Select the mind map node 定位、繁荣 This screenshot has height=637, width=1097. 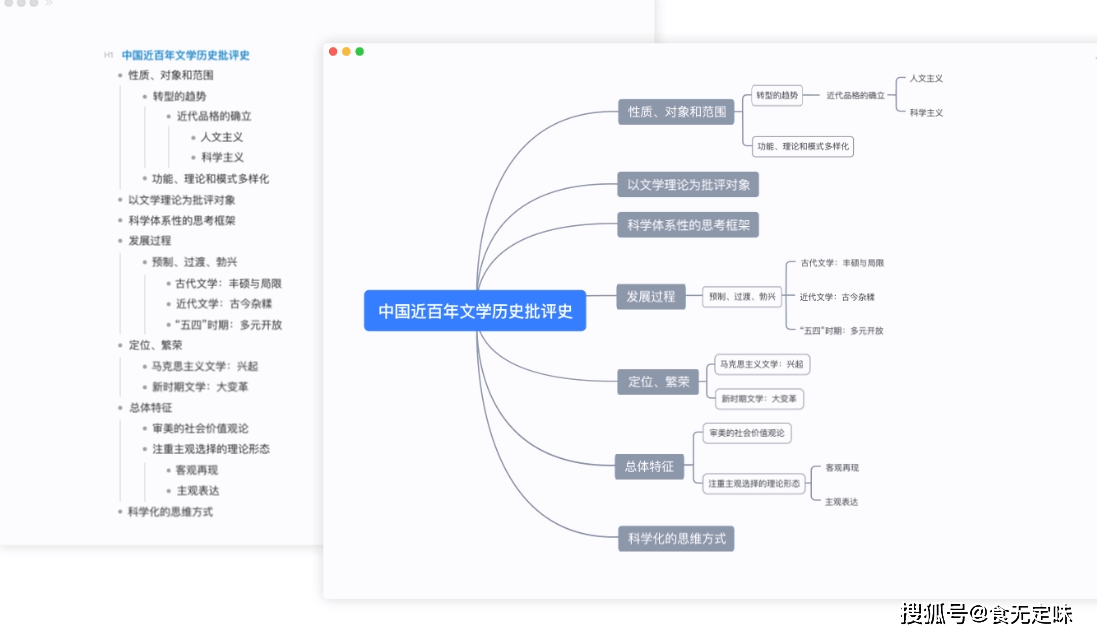(x=658, y=382)
